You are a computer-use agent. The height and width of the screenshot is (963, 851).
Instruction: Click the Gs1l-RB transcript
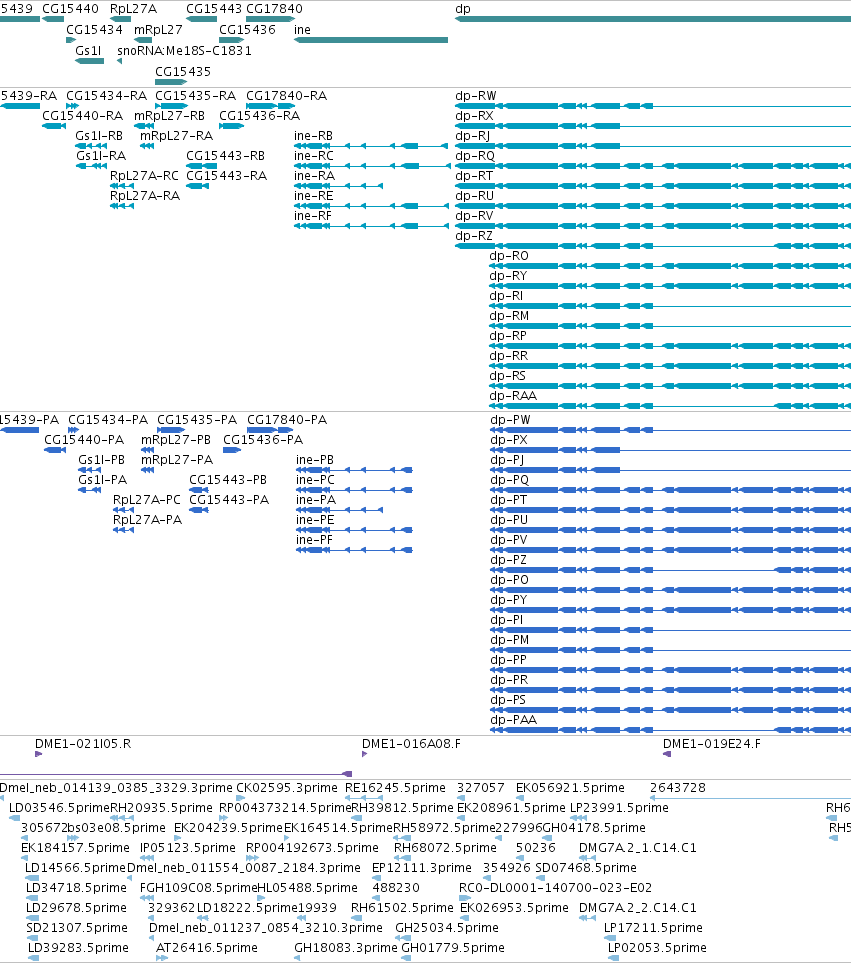tap(91, 146)
